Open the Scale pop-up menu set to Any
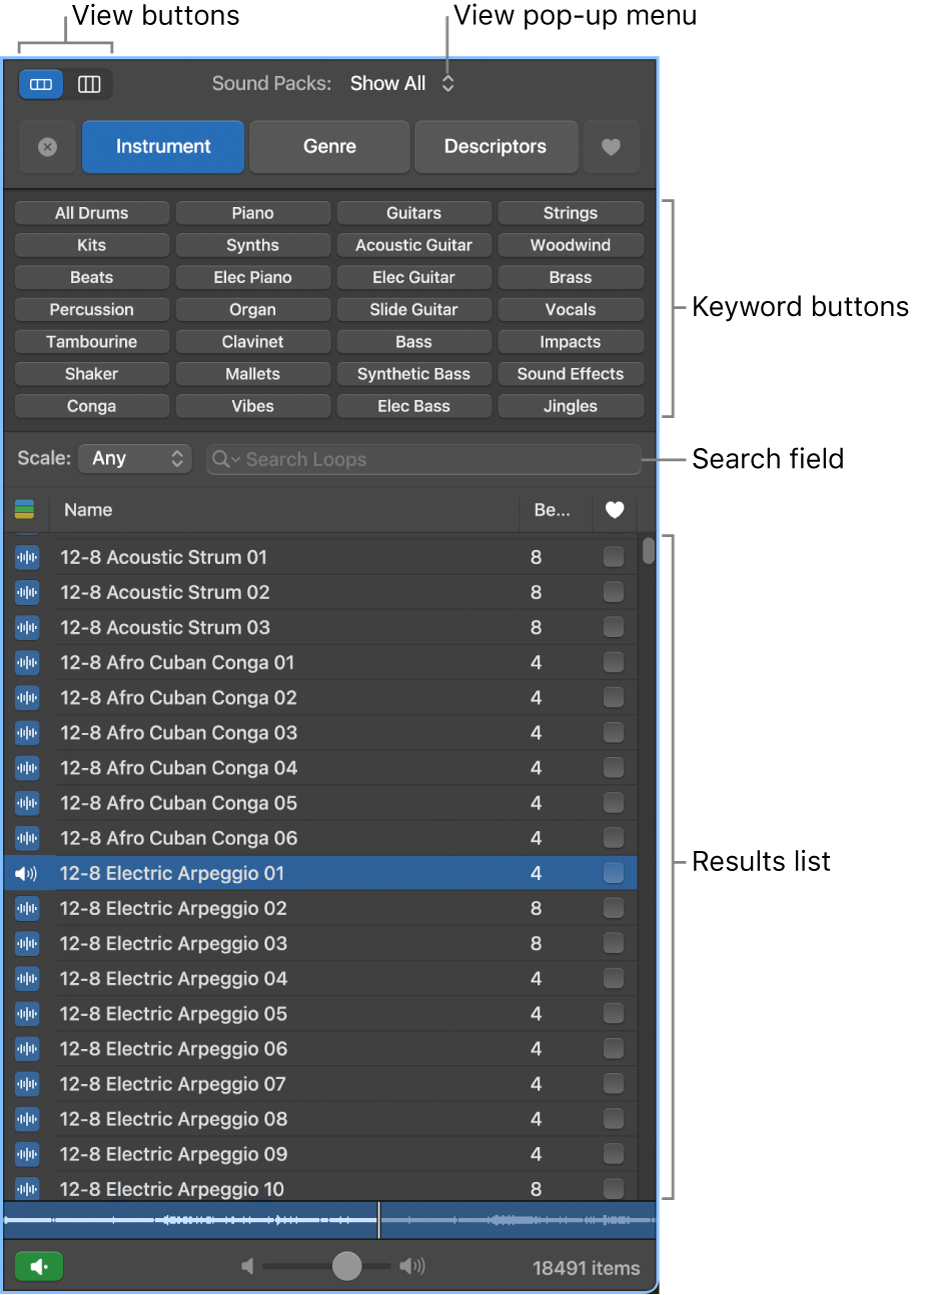This screenshot has width=947, height=1295. (135, 458)
